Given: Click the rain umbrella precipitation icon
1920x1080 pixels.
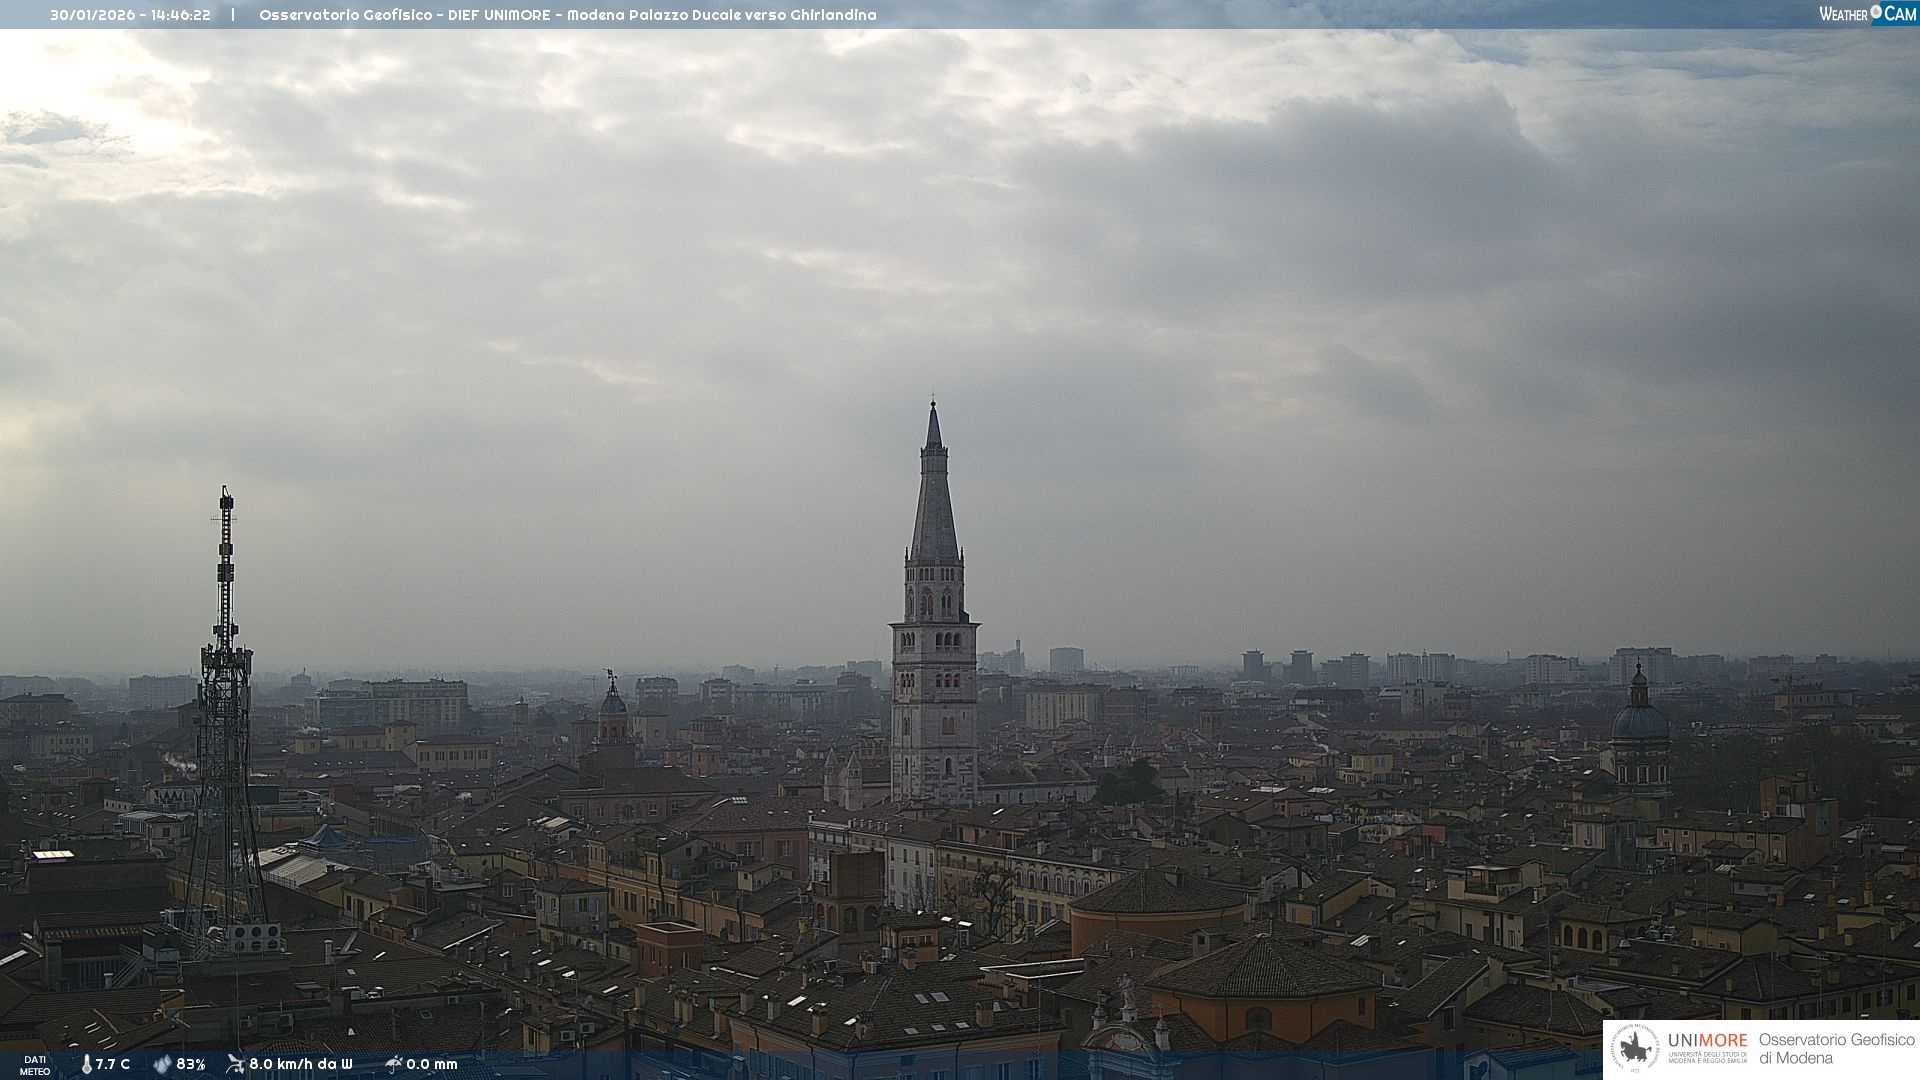Looking at the screenshot, I should tap(393, 1064).
